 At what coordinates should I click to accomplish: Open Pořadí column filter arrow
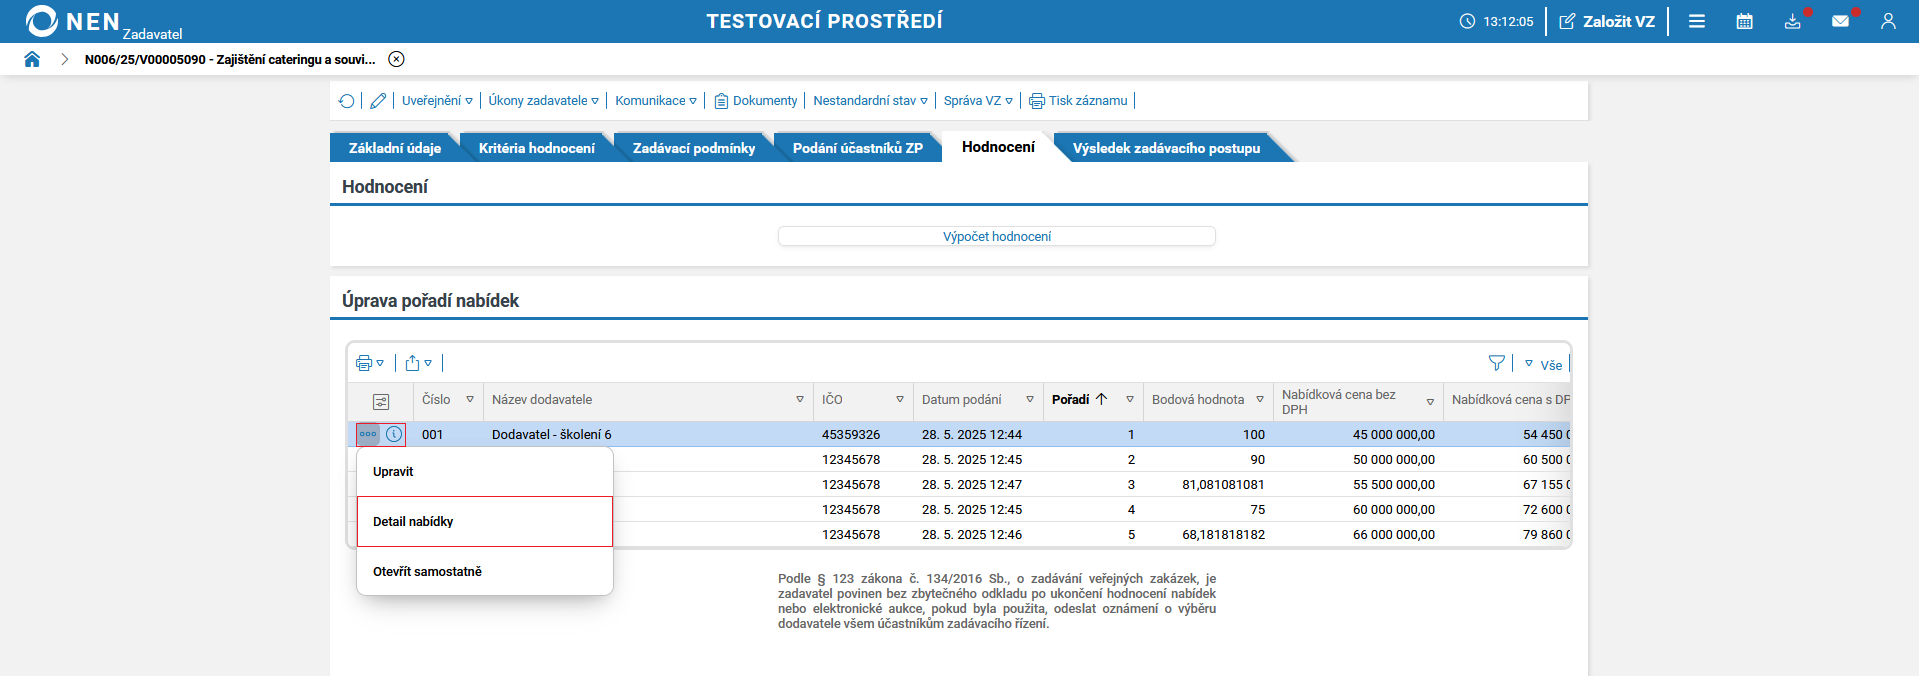[x=1130, y=399]
